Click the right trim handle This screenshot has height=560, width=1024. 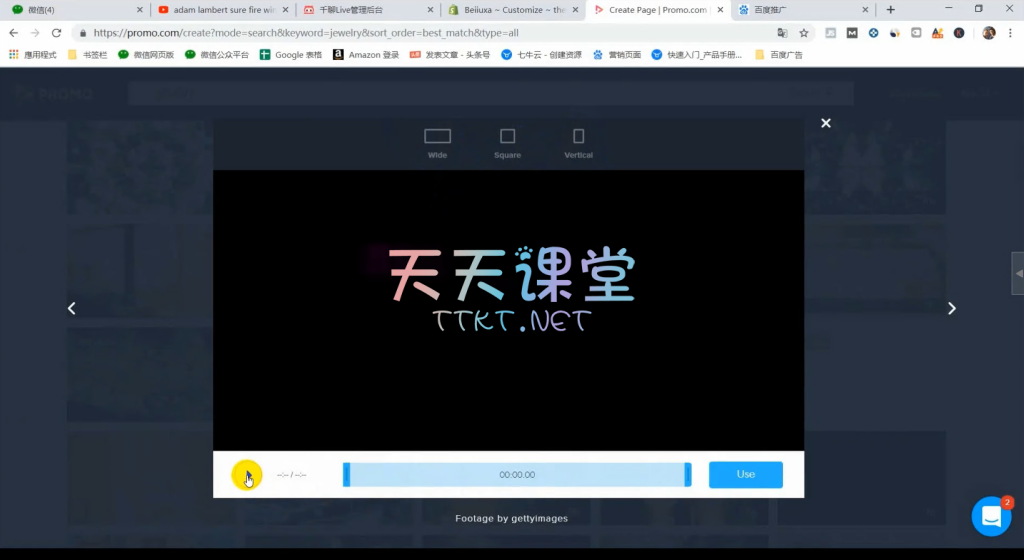(687, 475)
